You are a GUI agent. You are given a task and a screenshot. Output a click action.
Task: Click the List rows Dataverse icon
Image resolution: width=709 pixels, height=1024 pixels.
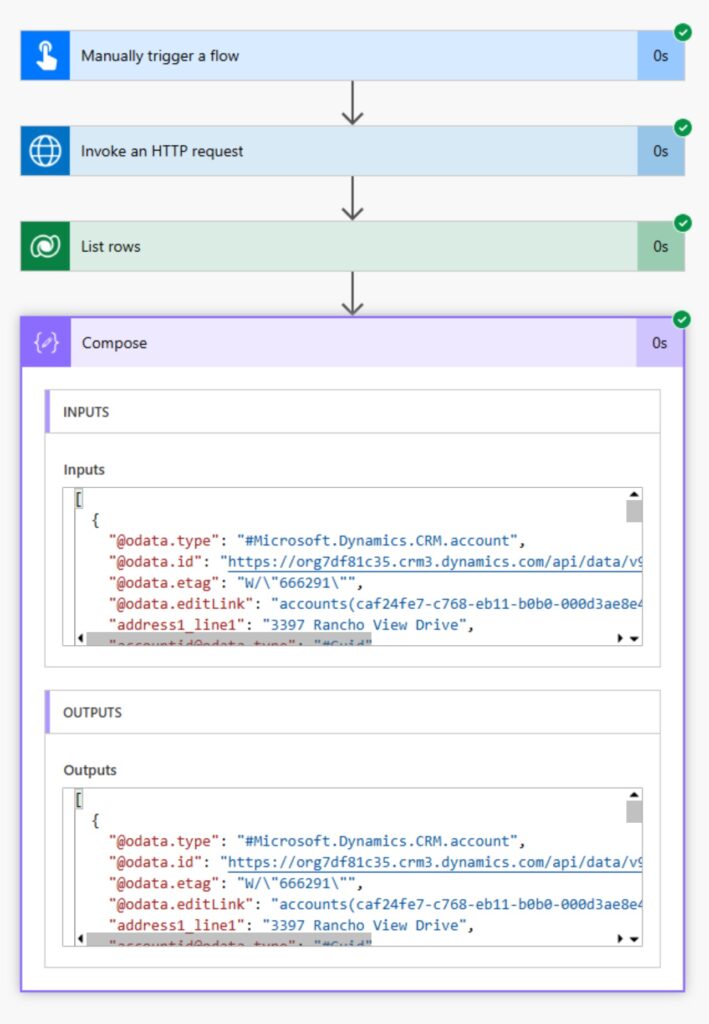click(45, 246)
